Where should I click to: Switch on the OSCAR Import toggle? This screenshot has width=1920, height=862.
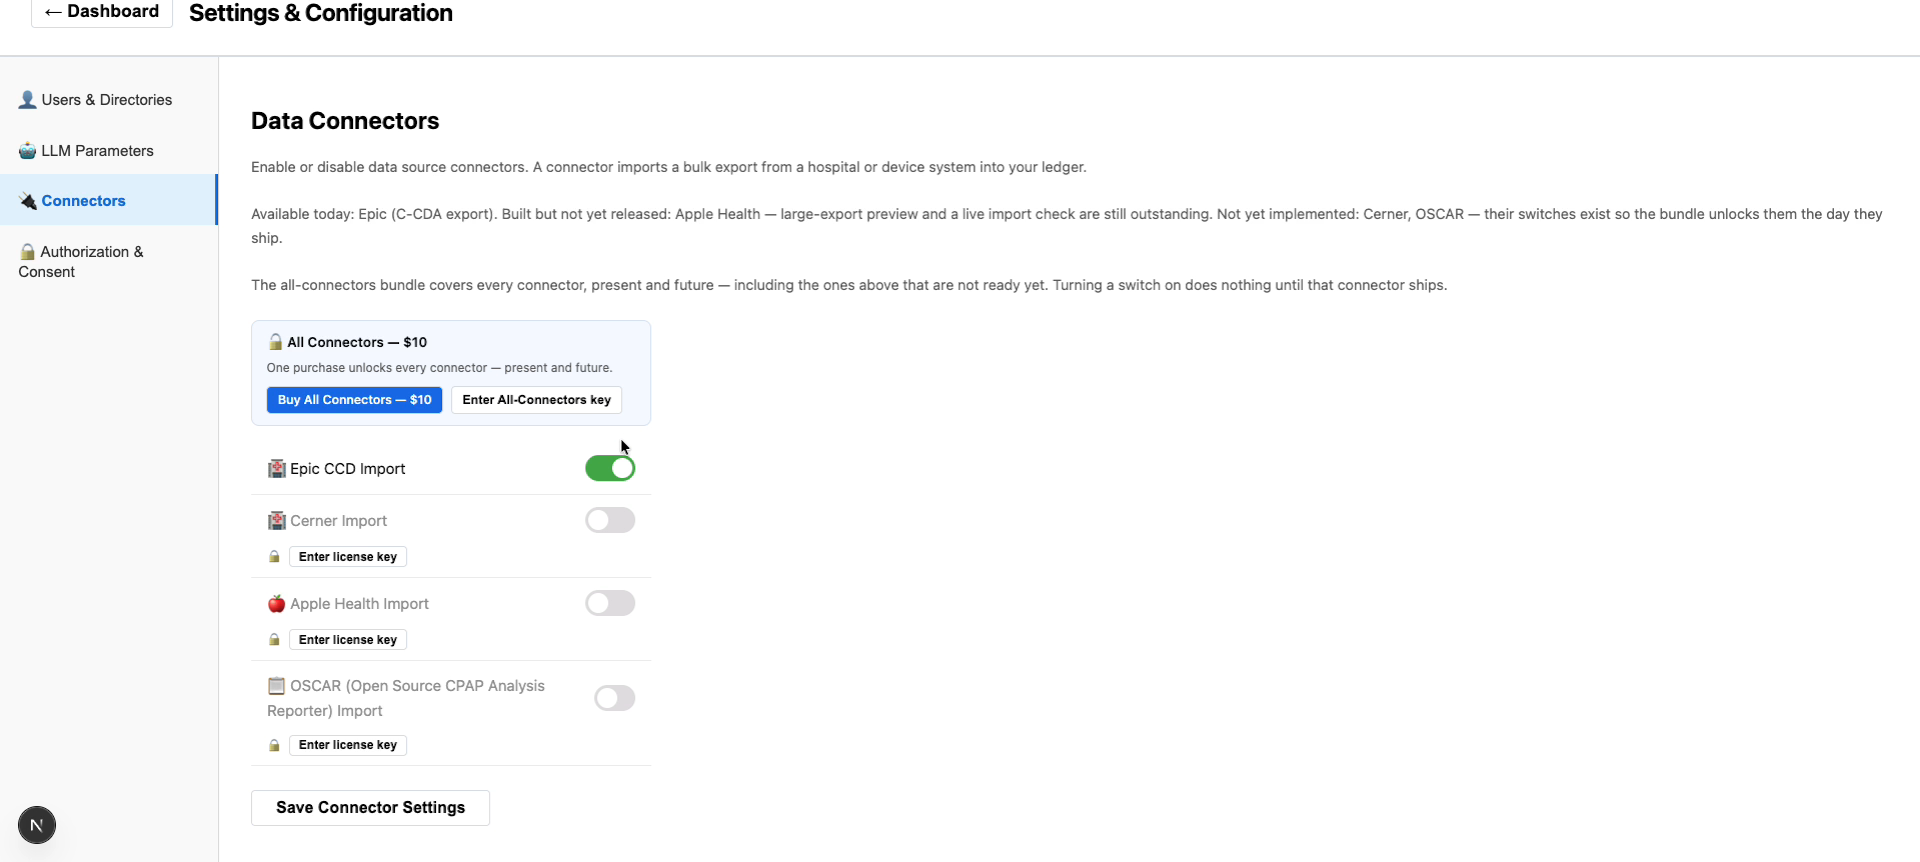(x=615, y=698)
